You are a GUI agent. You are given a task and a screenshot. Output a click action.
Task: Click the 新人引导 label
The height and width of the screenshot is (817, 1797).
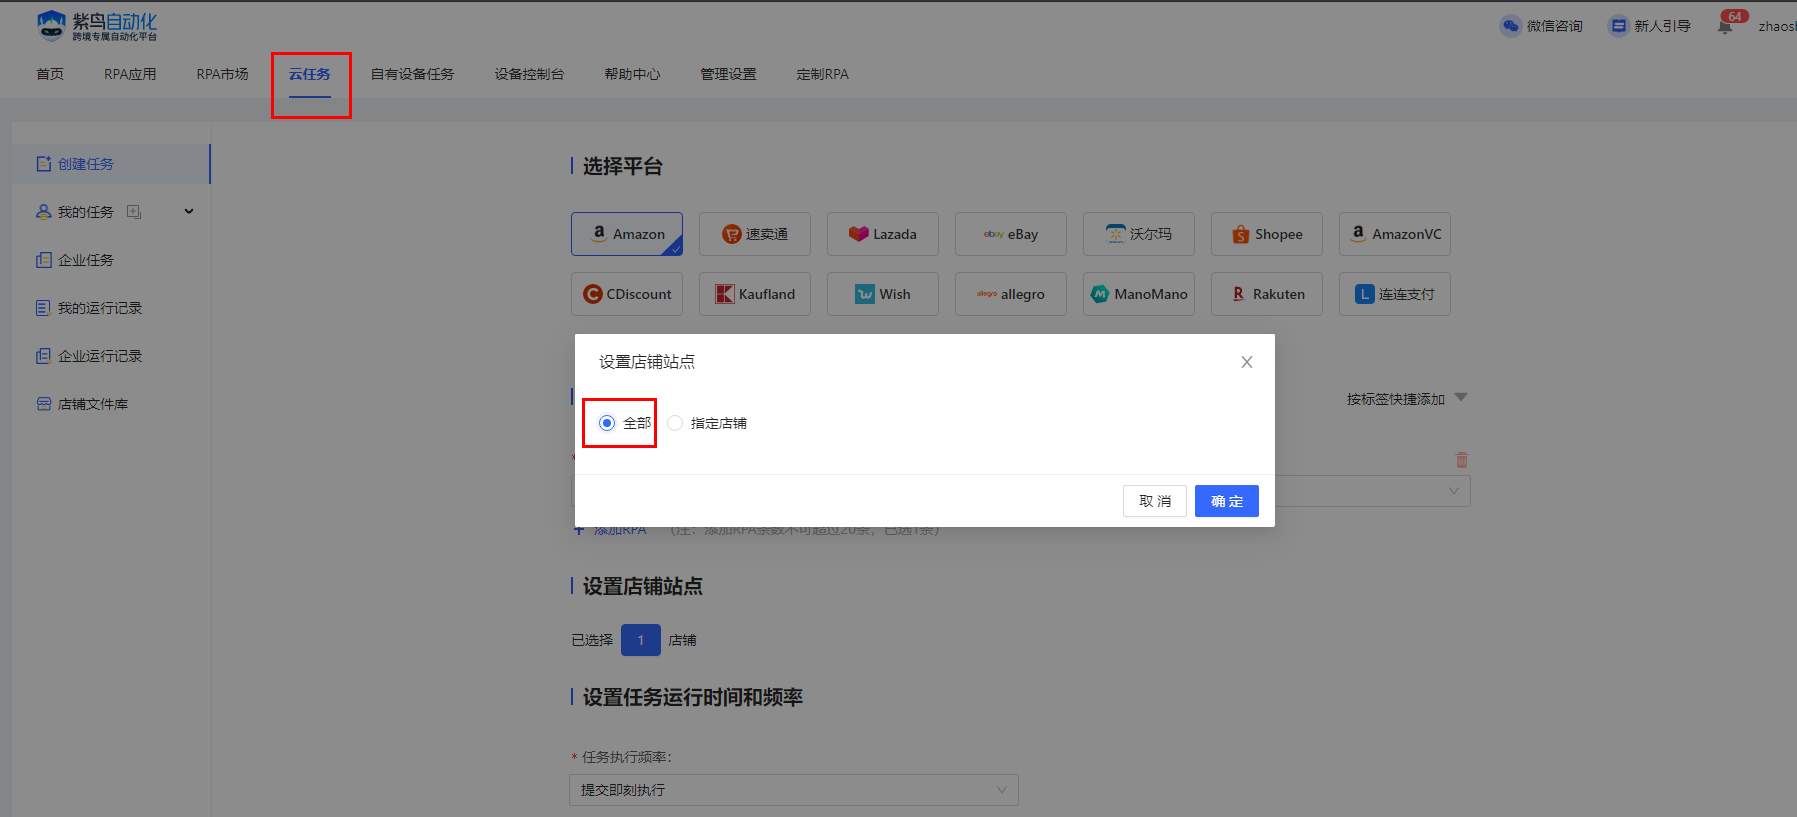tap(1662, 26)
